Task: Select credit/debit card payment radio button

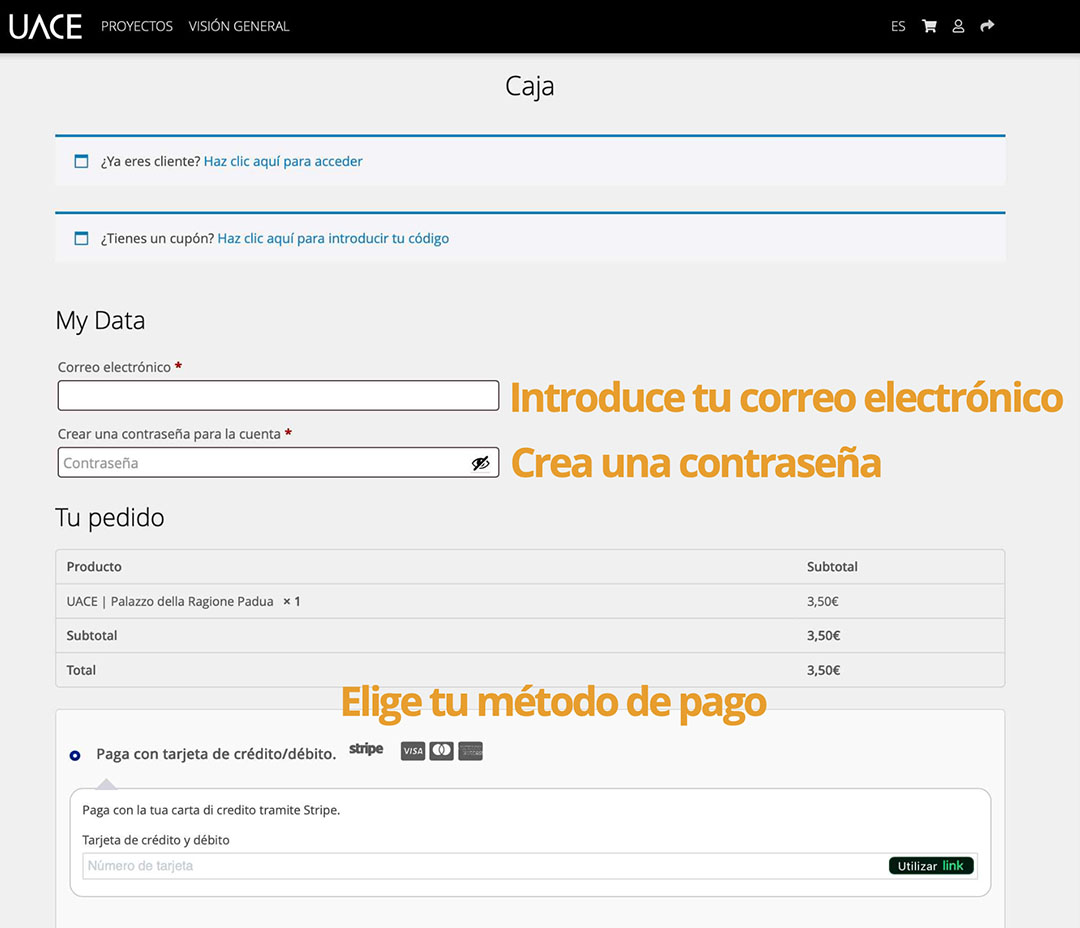Action: pyautogui.click(x=75, y=755)
